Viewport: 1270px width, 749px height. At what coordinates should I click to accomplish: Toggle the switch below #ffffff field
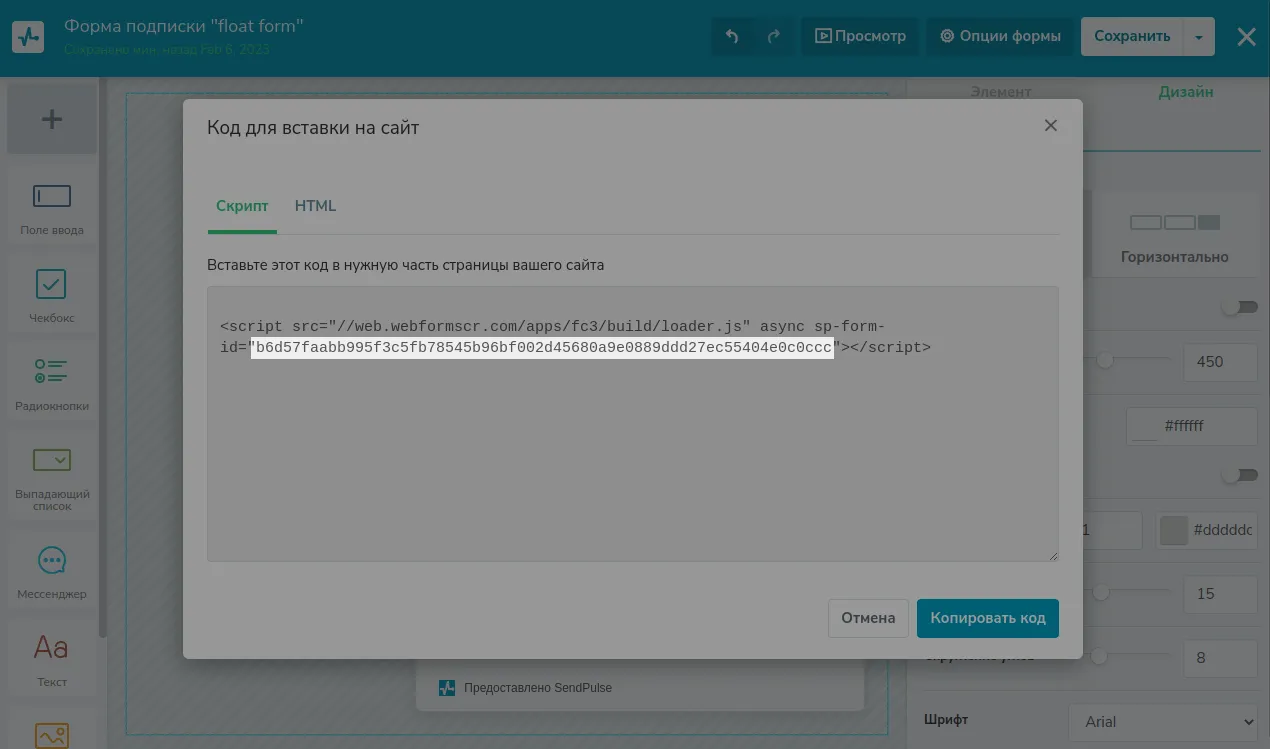1240,475
